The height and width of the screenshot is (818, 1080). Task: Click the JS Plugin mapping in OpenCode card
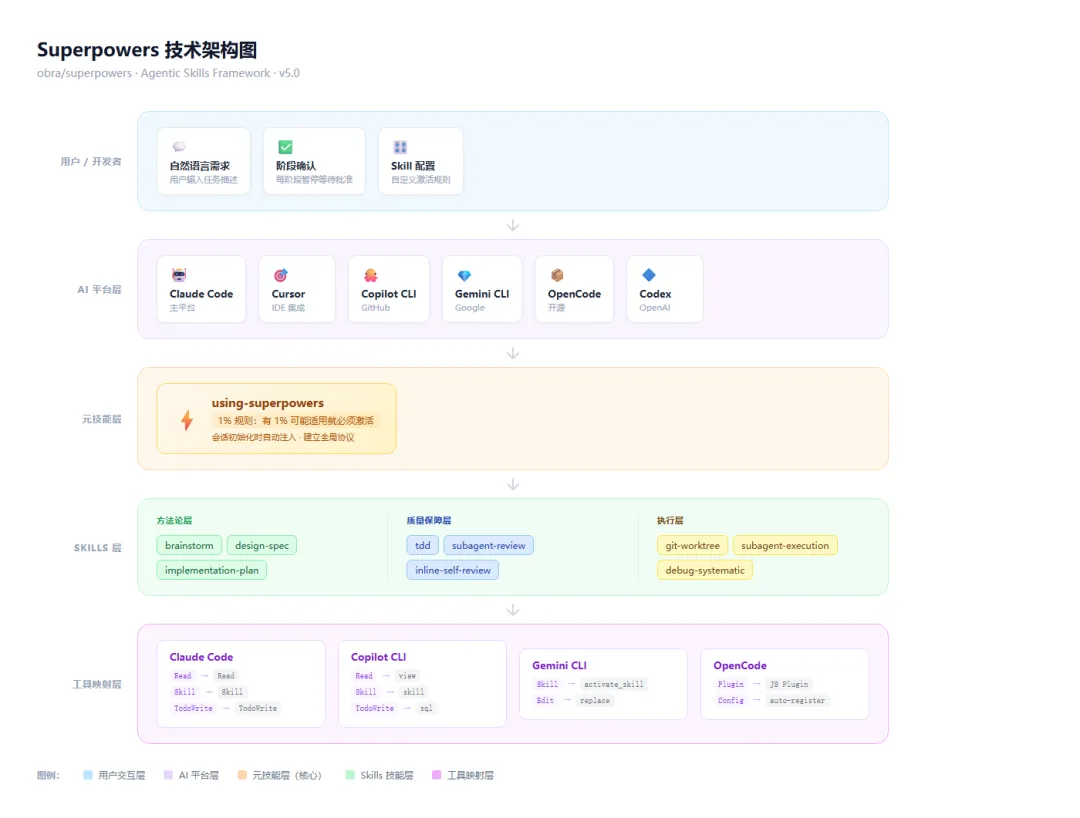pos(789,684)
